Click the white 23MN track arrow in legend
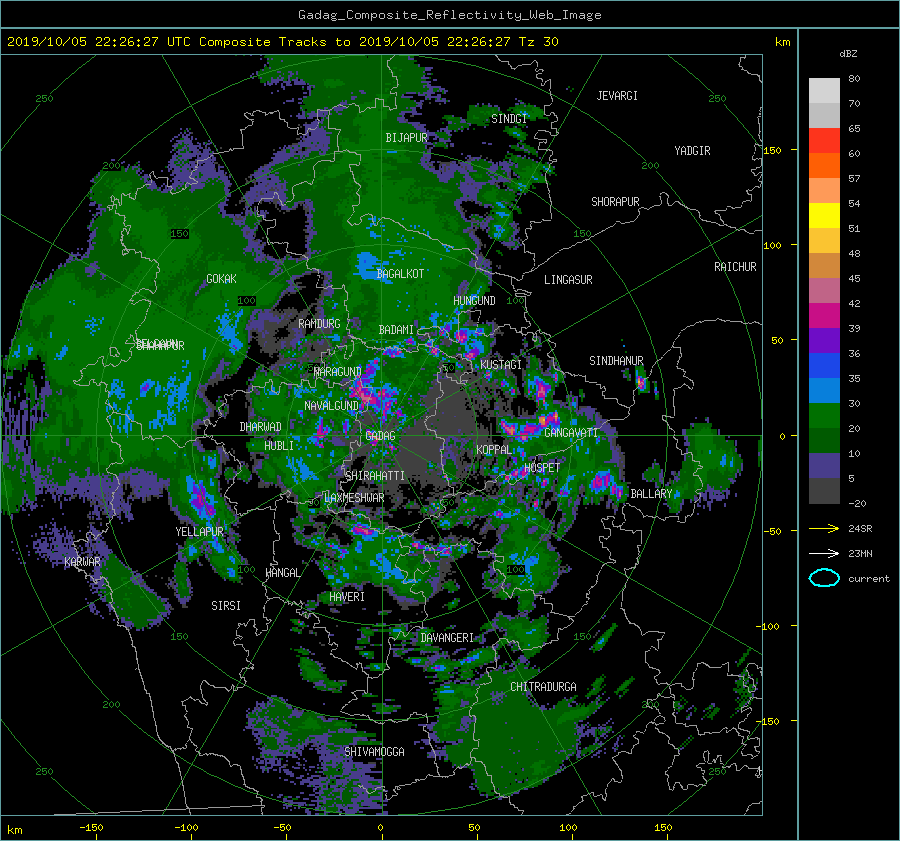900x841 pixels. (824, 553)
